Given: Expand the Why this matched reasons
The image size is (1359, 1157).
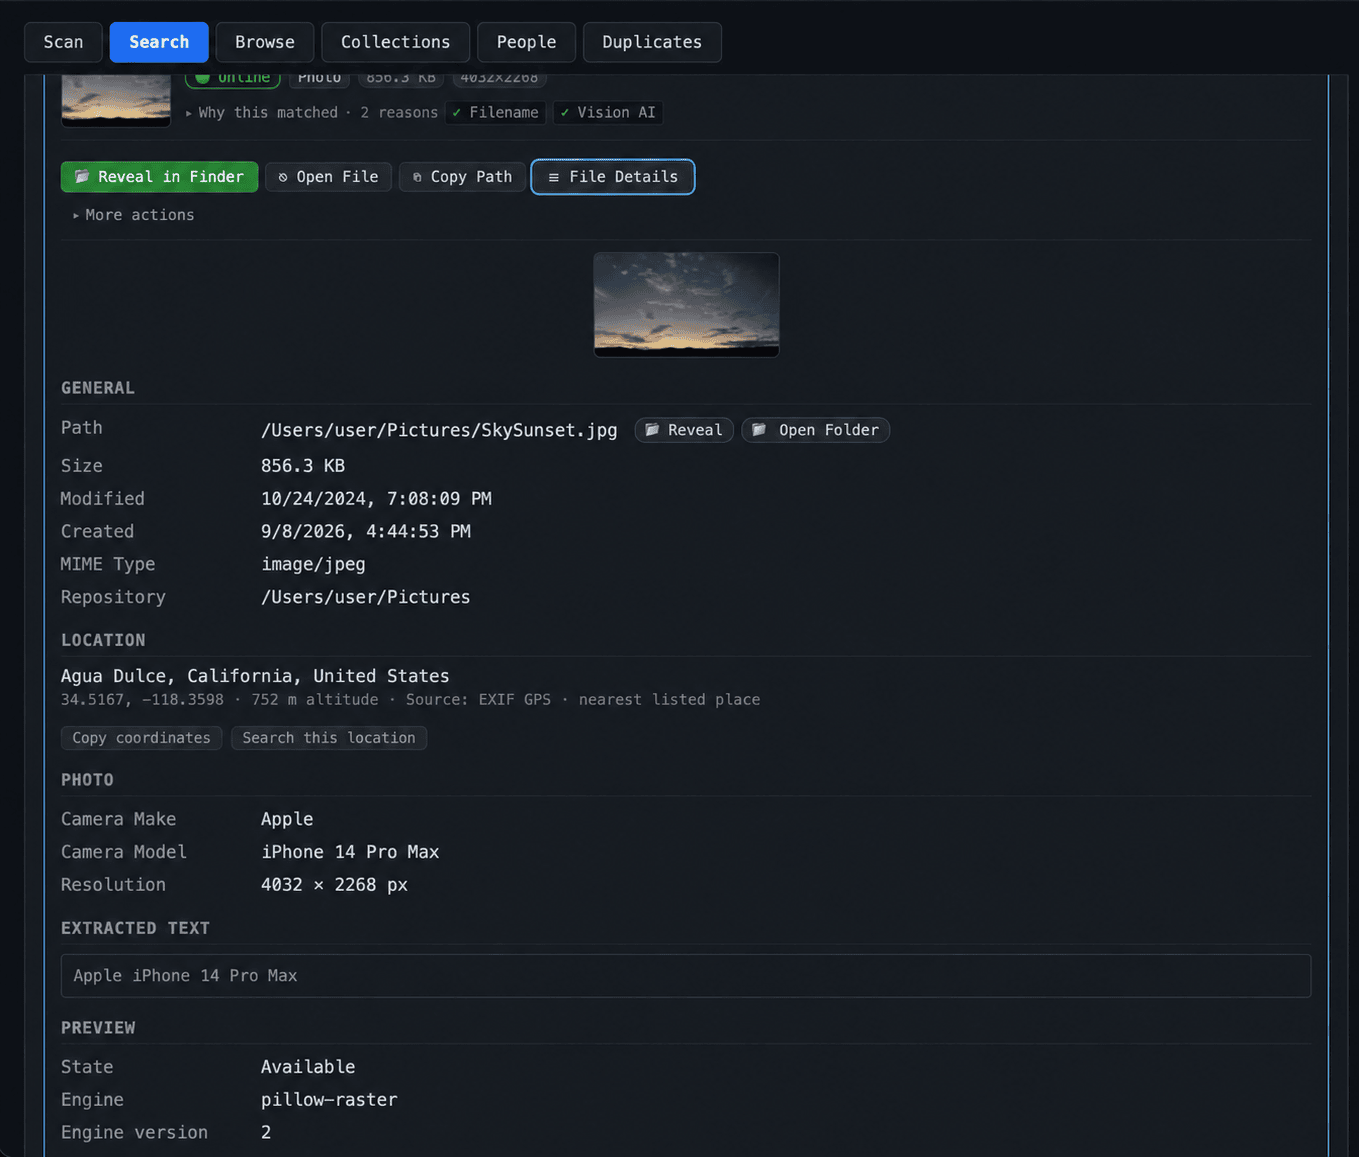Looking at the screenshot, I should click(312, 113).
